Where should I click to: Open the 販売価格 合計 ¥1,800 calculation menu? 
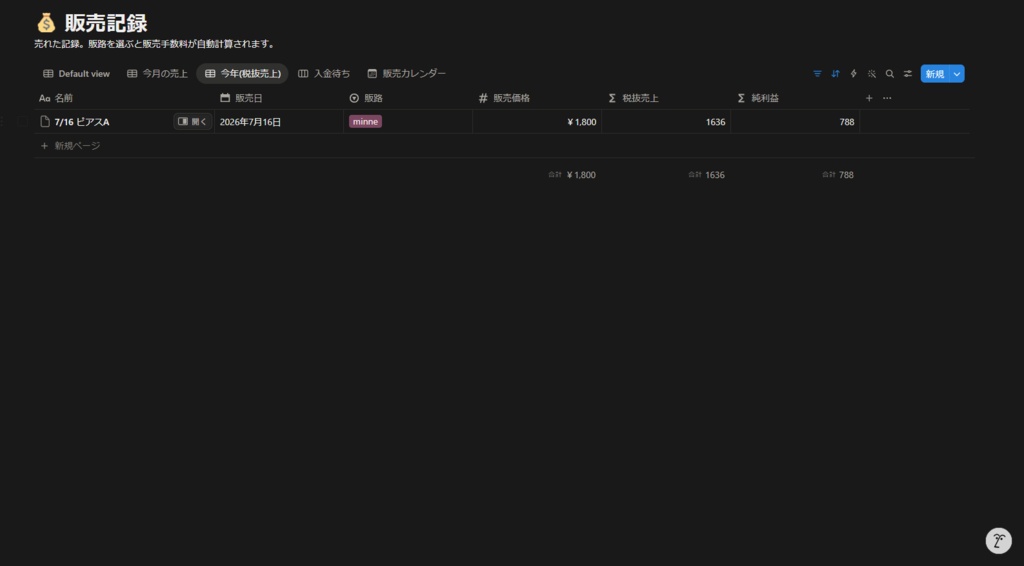point(571,175)
